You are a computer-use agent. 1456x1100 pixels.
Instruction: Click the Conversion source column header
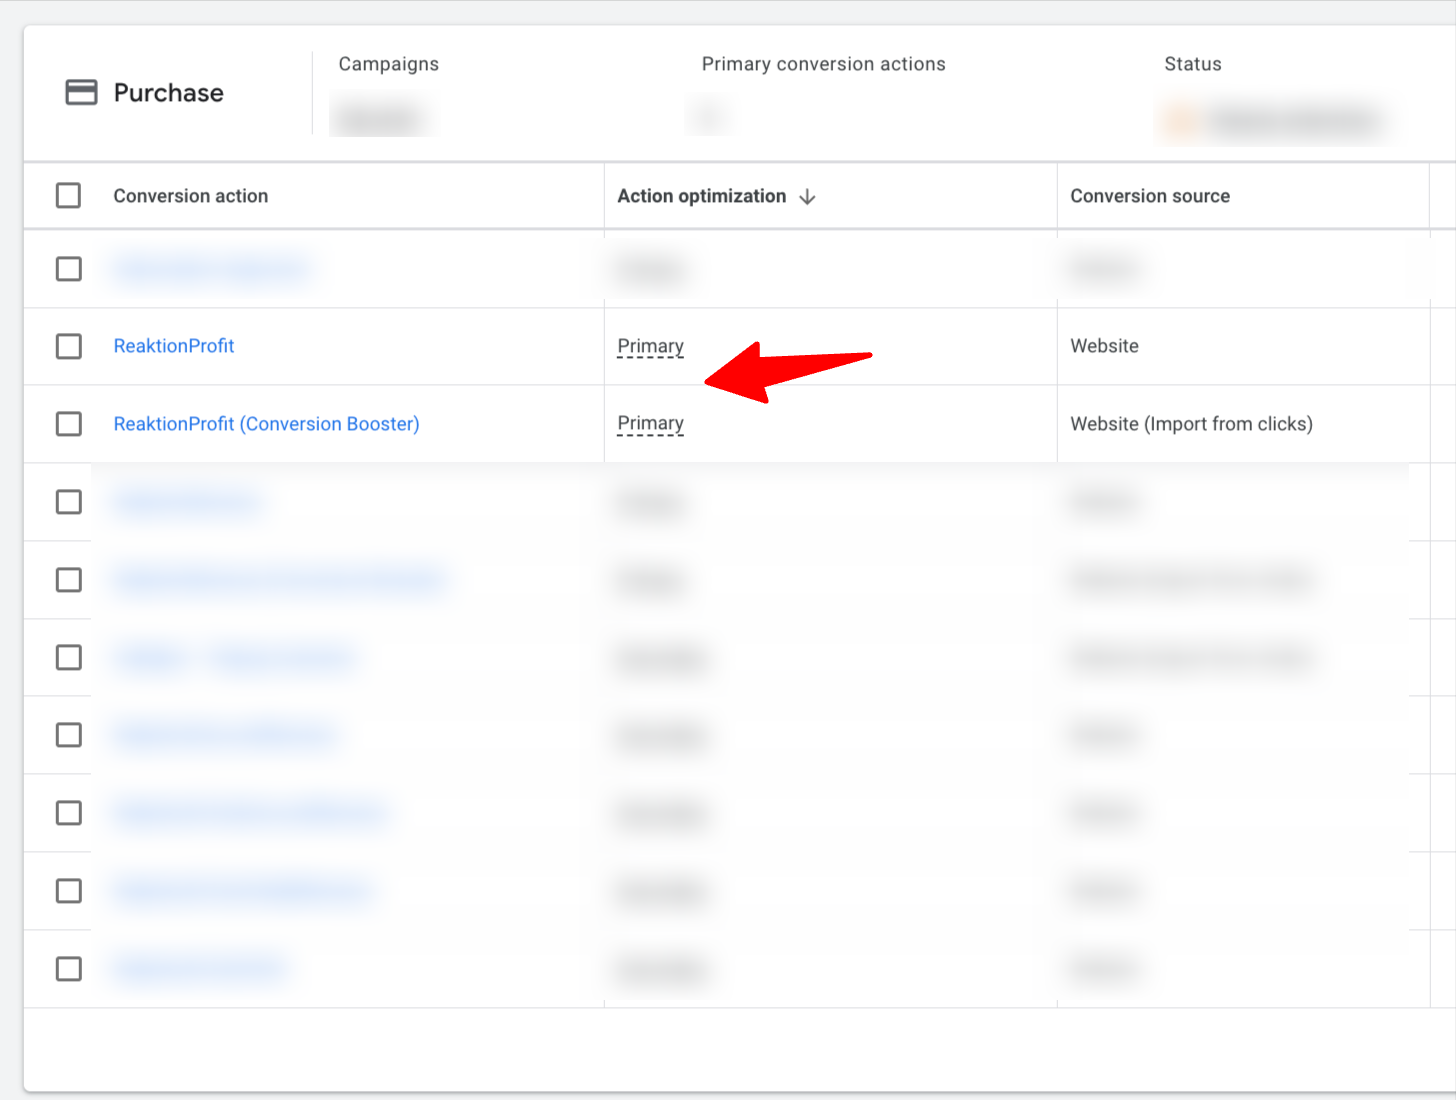click(x=1150, y=196)
